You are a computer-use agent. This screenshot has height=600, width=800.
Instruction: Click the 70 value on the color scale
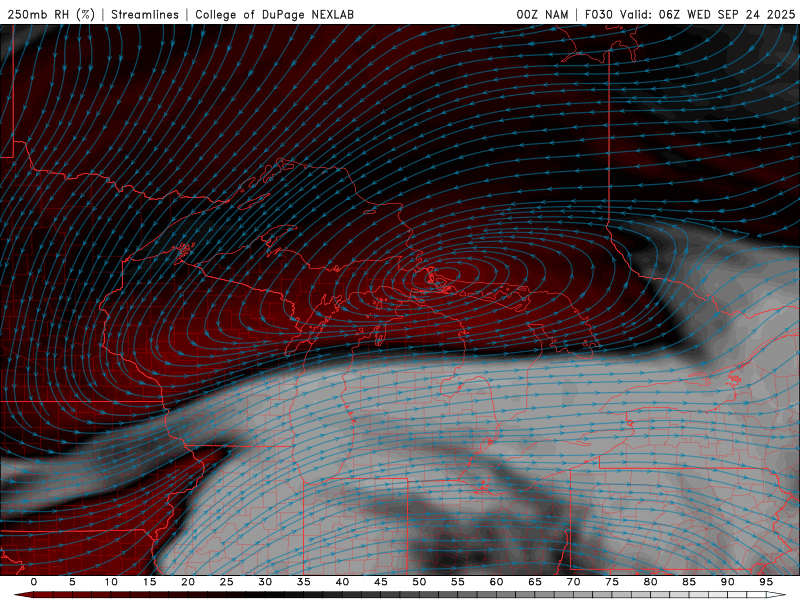[573, 582]
